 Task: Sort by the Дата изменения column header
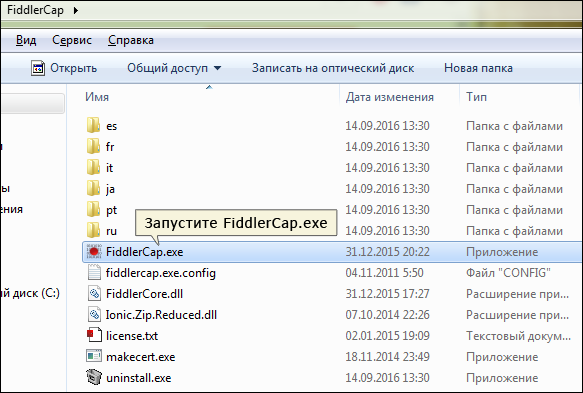390,97
